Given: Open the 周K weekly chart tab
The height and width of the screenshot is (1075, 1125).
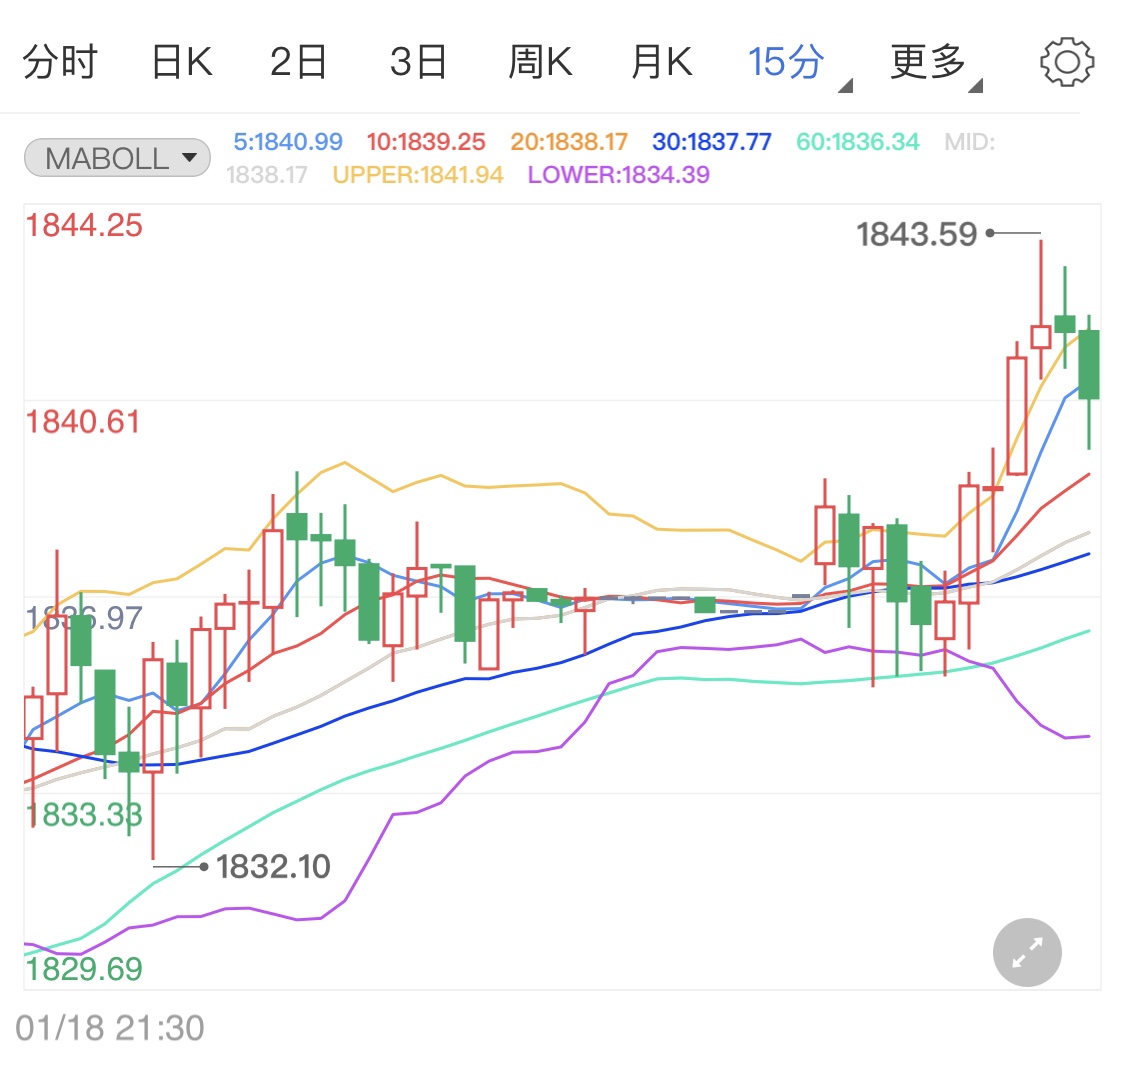Looking at the screenshot, I should coord(540,62).
